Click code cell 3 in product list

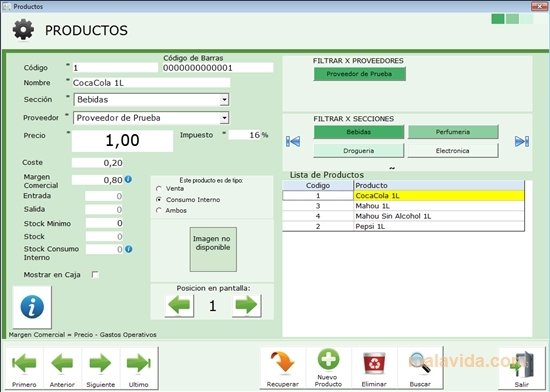coord(318,206)
